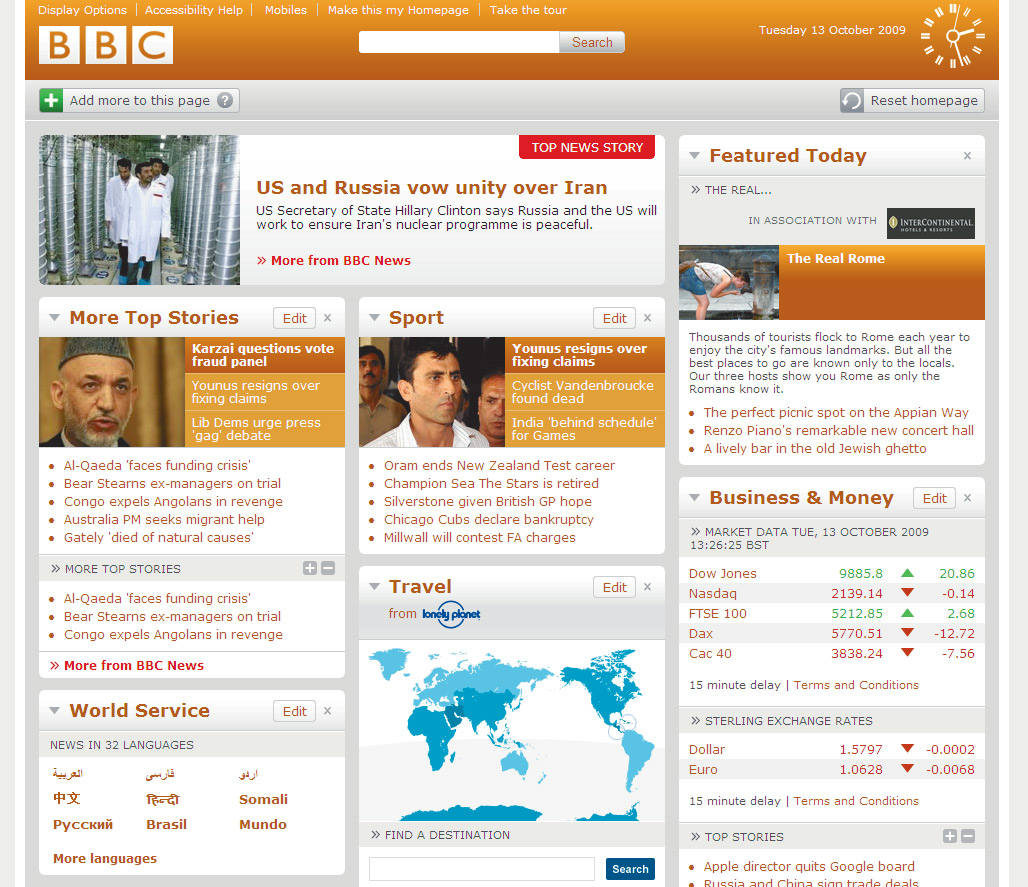This screenshot has width=1028, height=887.
Task: Collapse the Business & Money panel
Action: click(x=694, y=498)
